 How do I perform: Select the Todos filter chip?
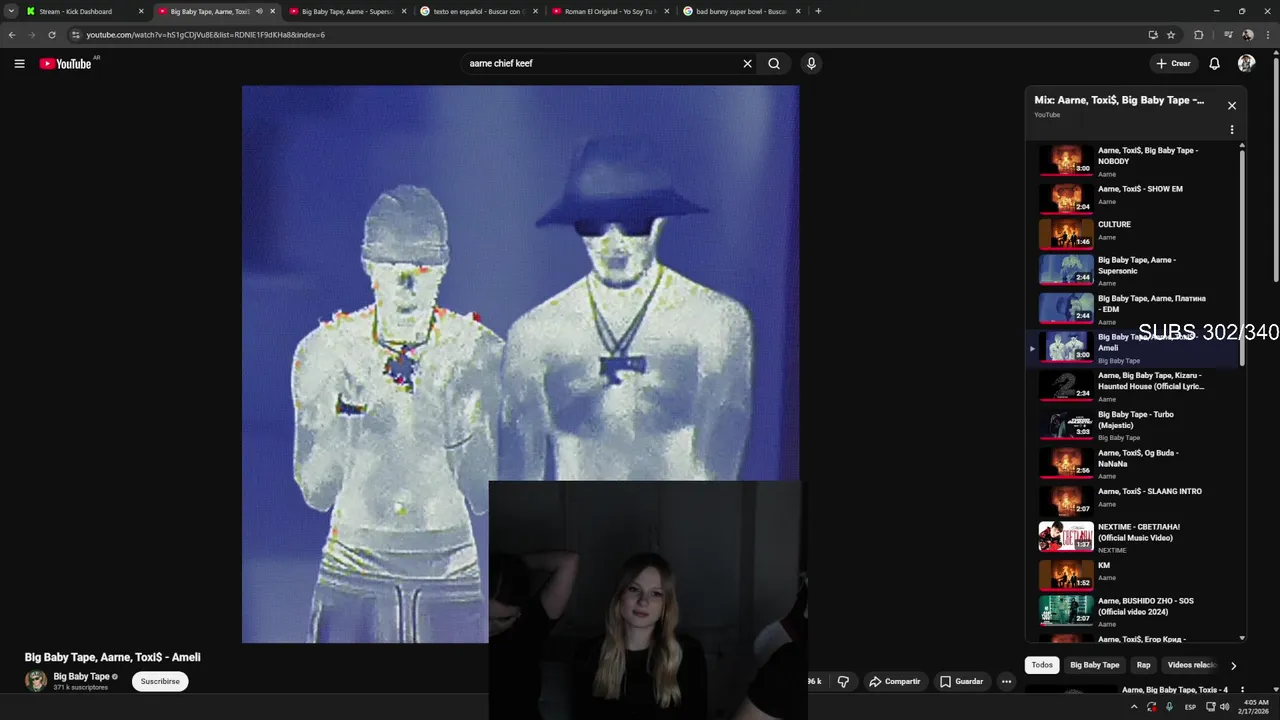pos(1042,665)
